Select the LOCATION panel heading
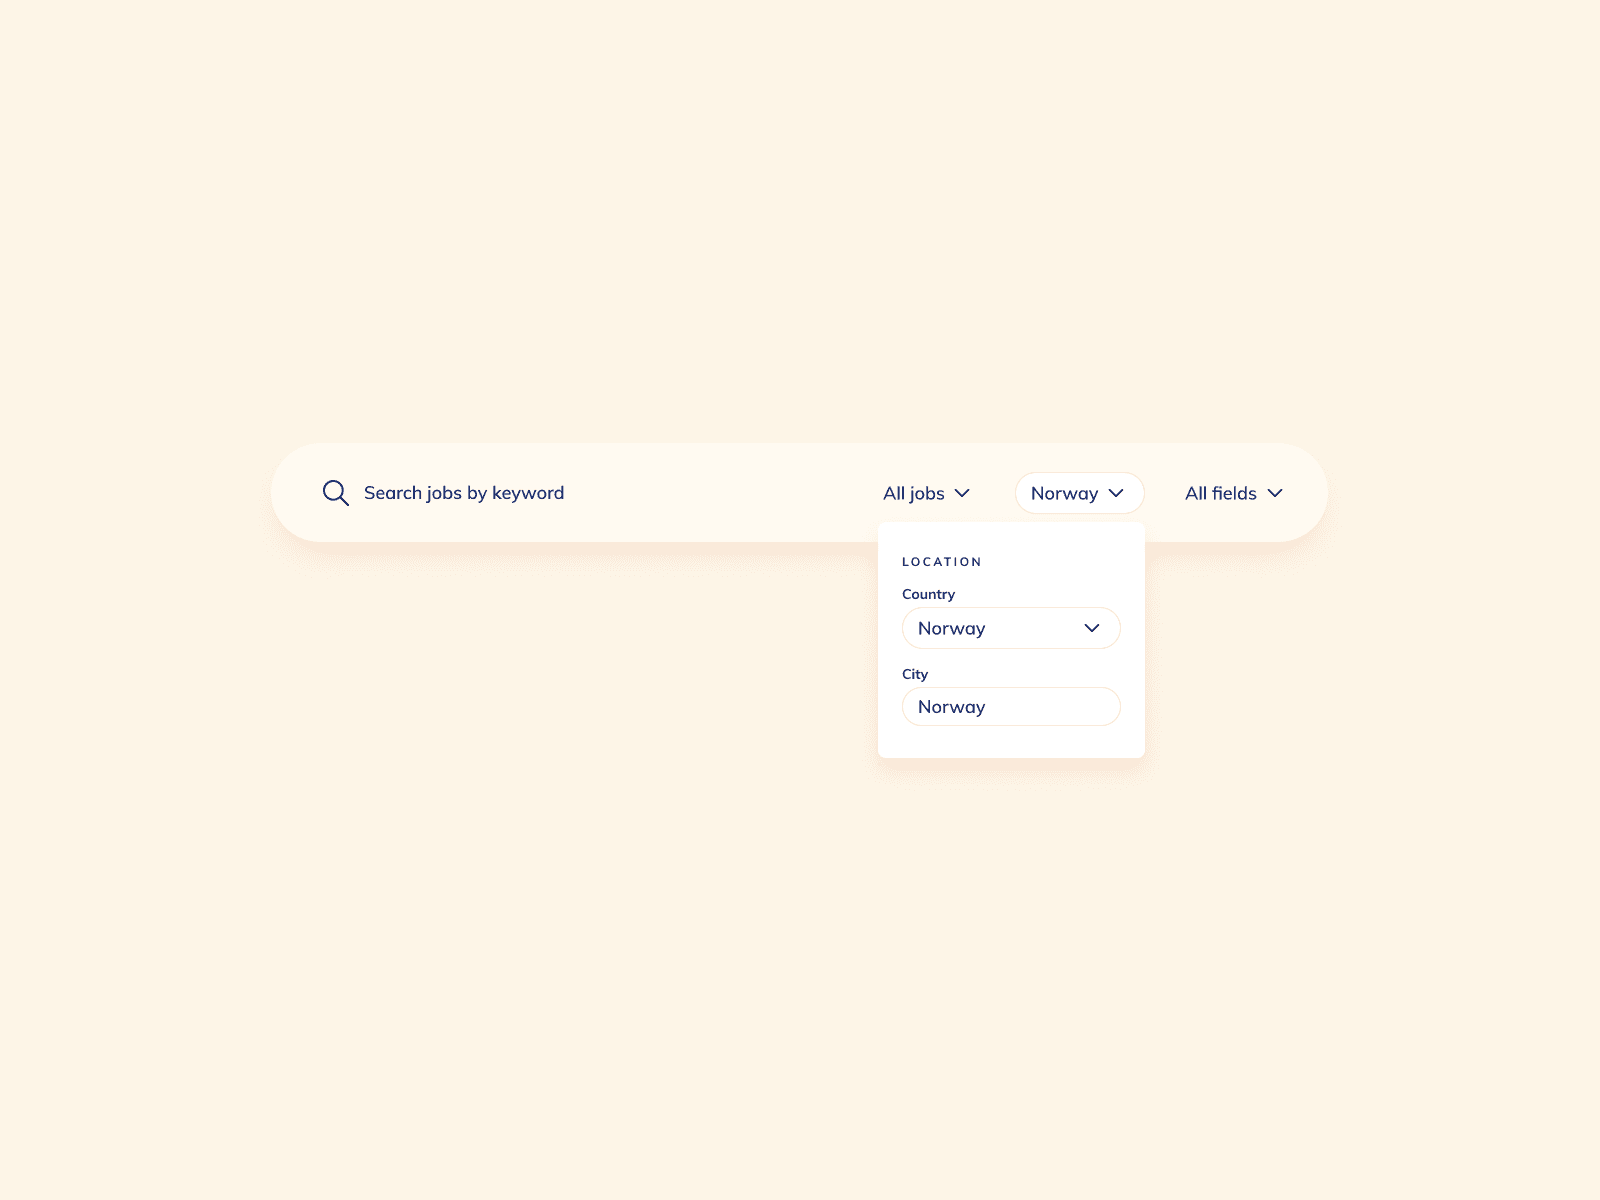1600x1200 pixels. pyautogui.click(x=941, y=561)
